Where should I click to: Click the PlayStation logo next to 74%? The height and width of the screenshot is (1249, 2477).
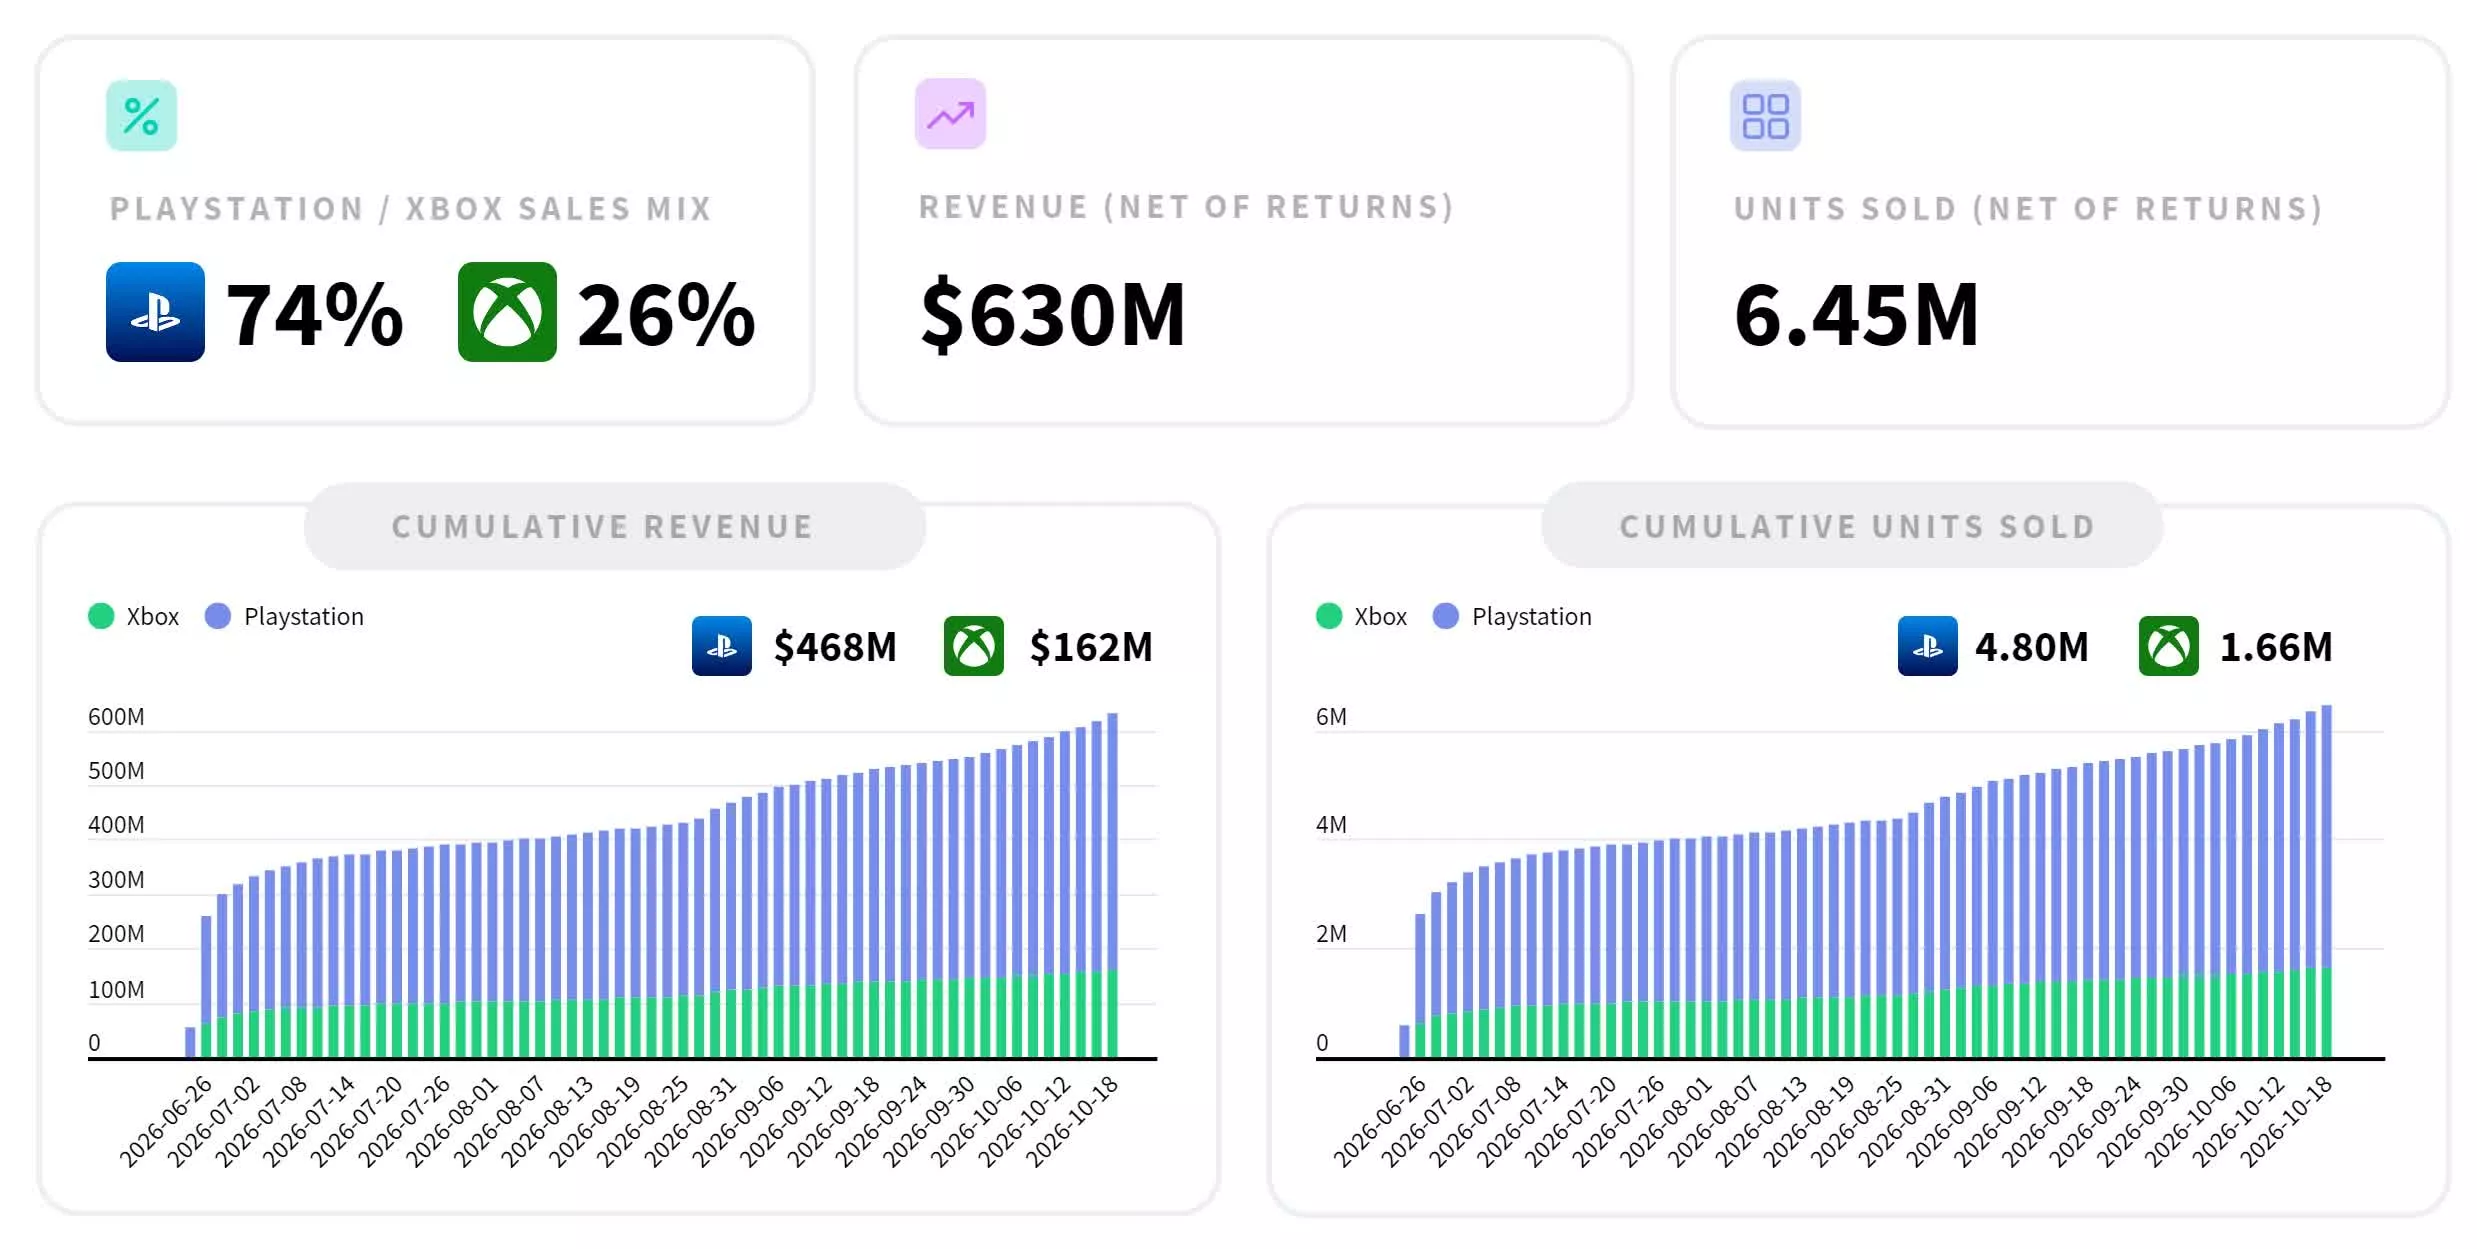click(155, 312)
